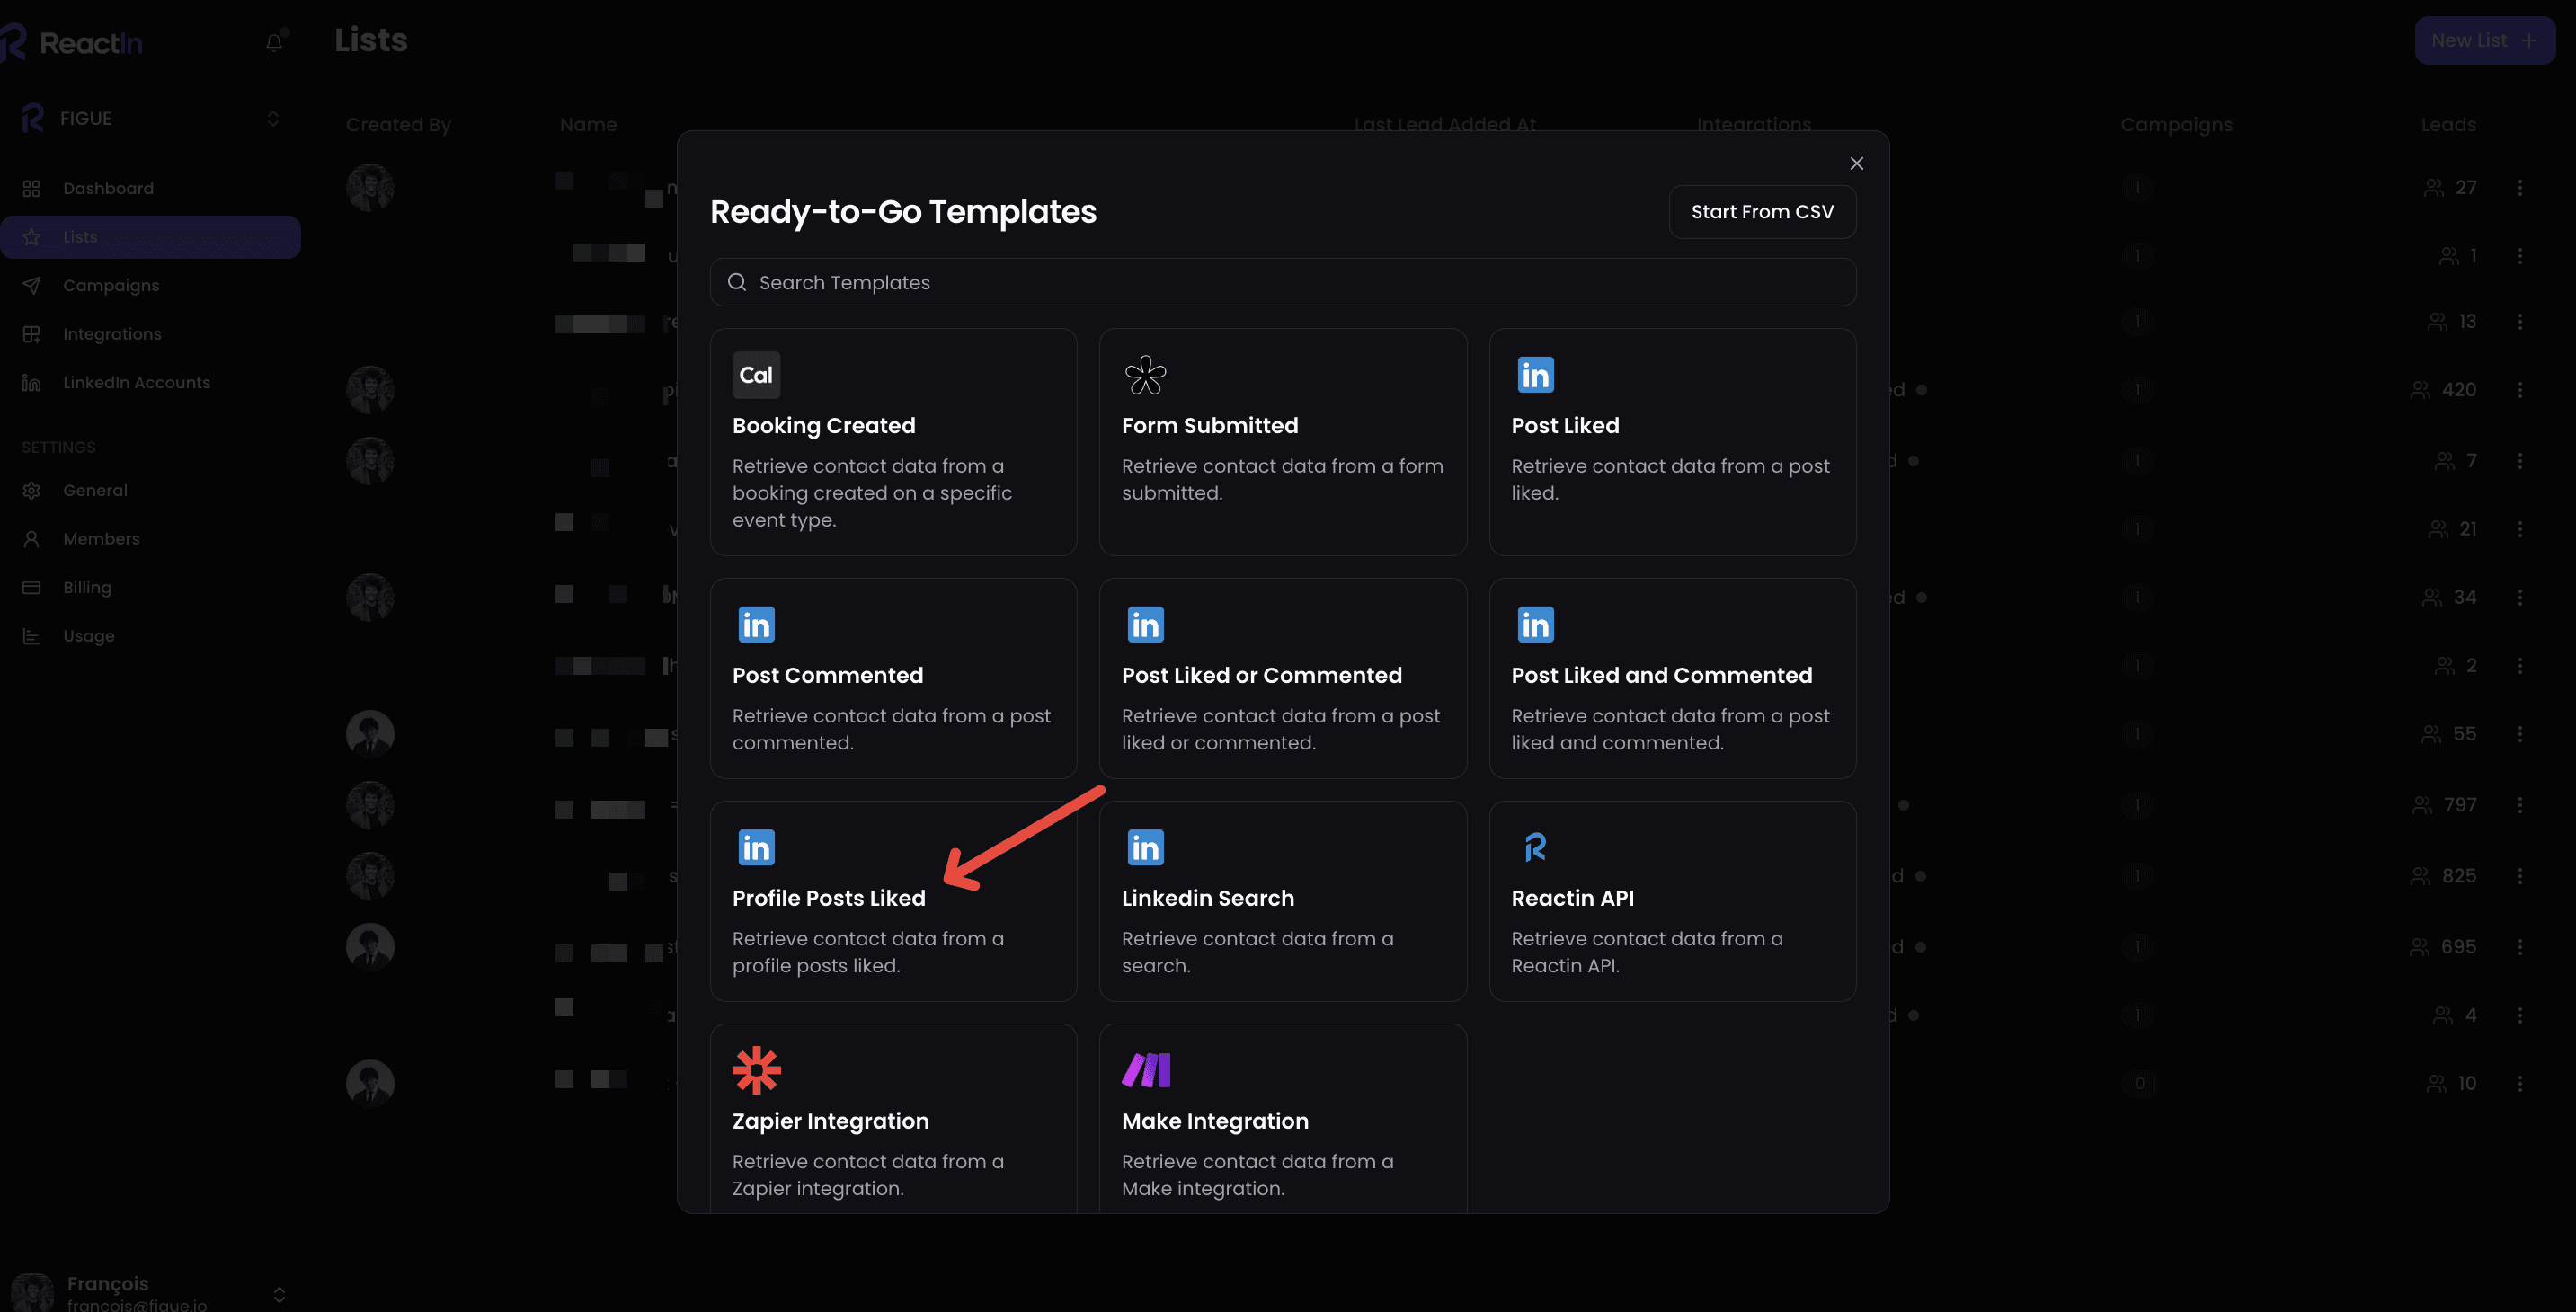The width and height of the screenshot is (2576, 1312).
Task: Click the Created By column header
Action: (398, 125)
